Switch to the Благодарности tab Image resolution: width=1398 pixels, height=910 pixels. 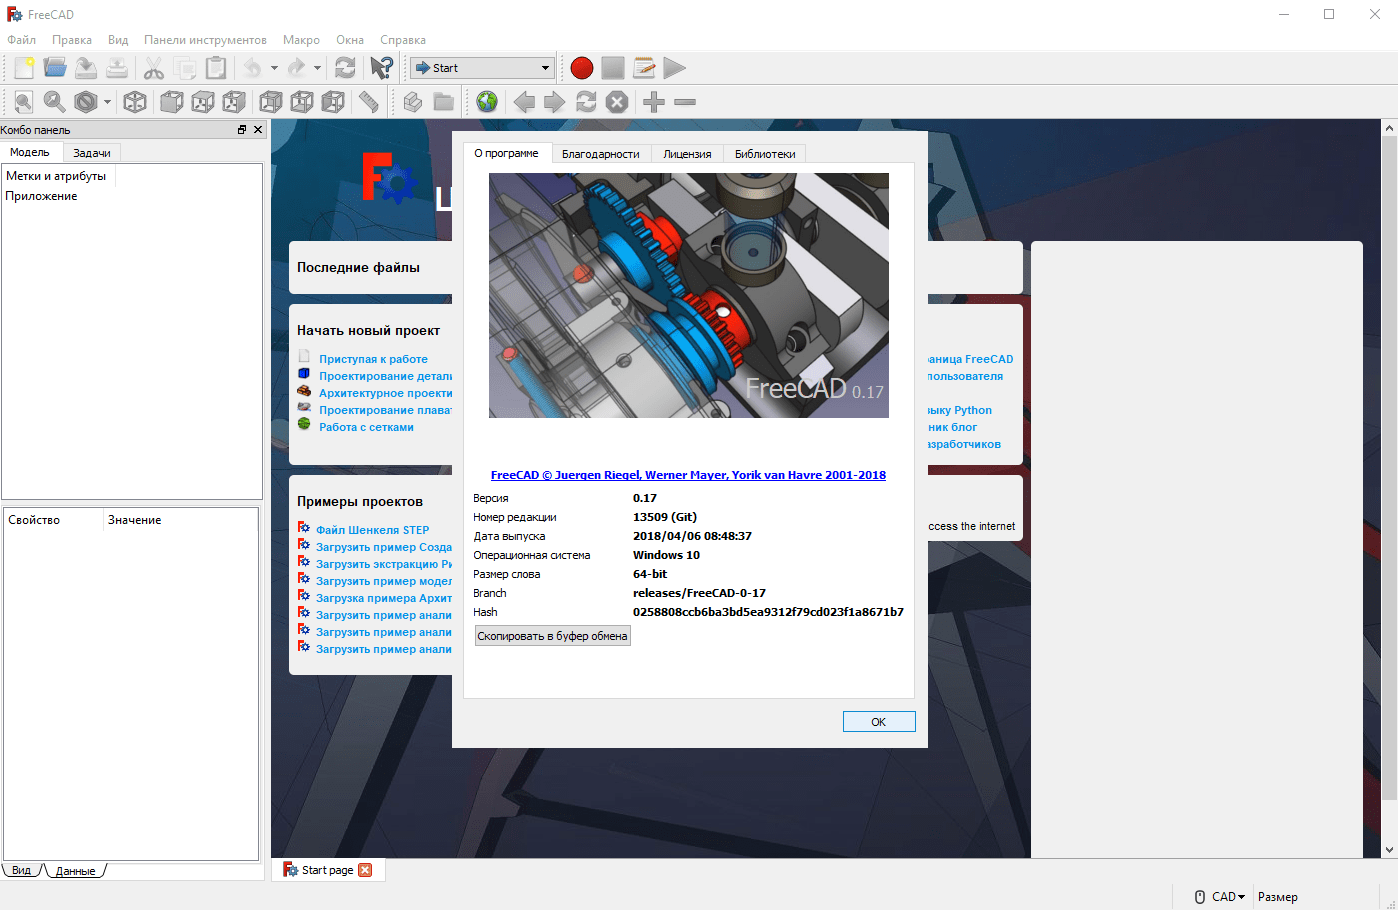(600, 154)
